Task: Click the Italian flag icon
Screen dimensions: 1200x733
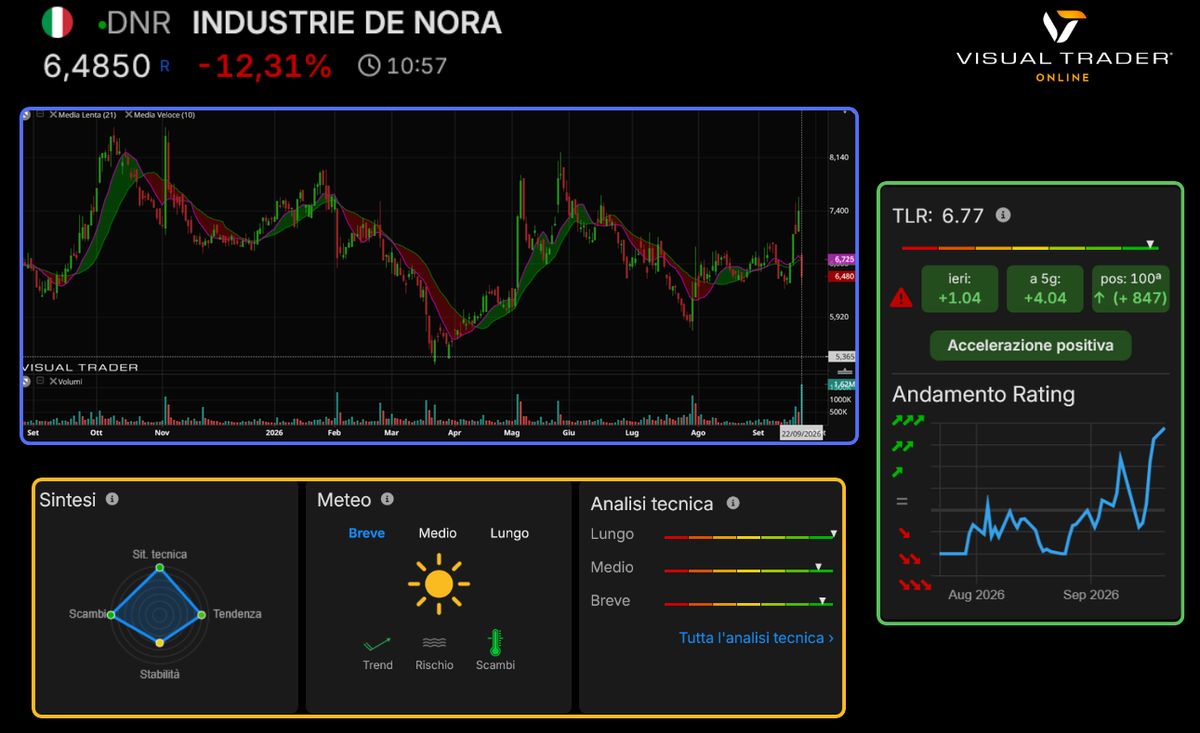Action: point(57,22)
